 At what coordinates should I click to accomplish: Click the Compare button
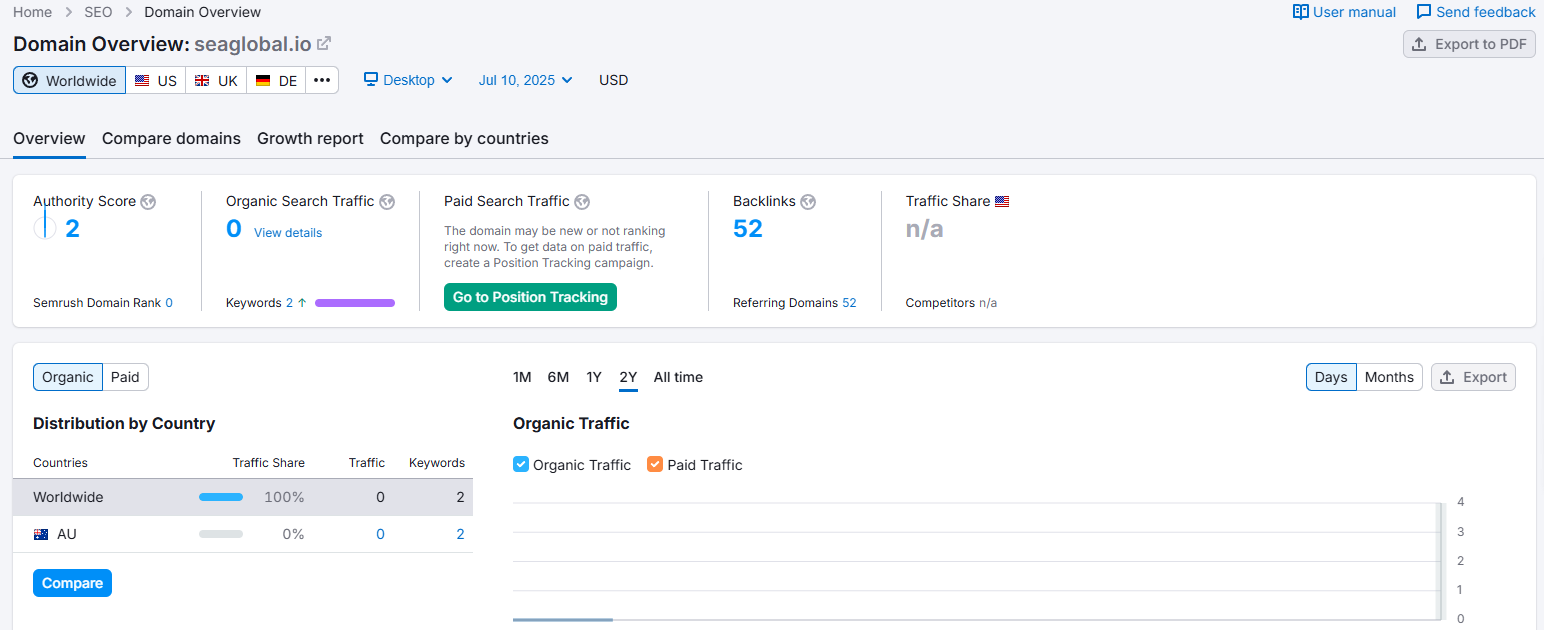point(72,583)
